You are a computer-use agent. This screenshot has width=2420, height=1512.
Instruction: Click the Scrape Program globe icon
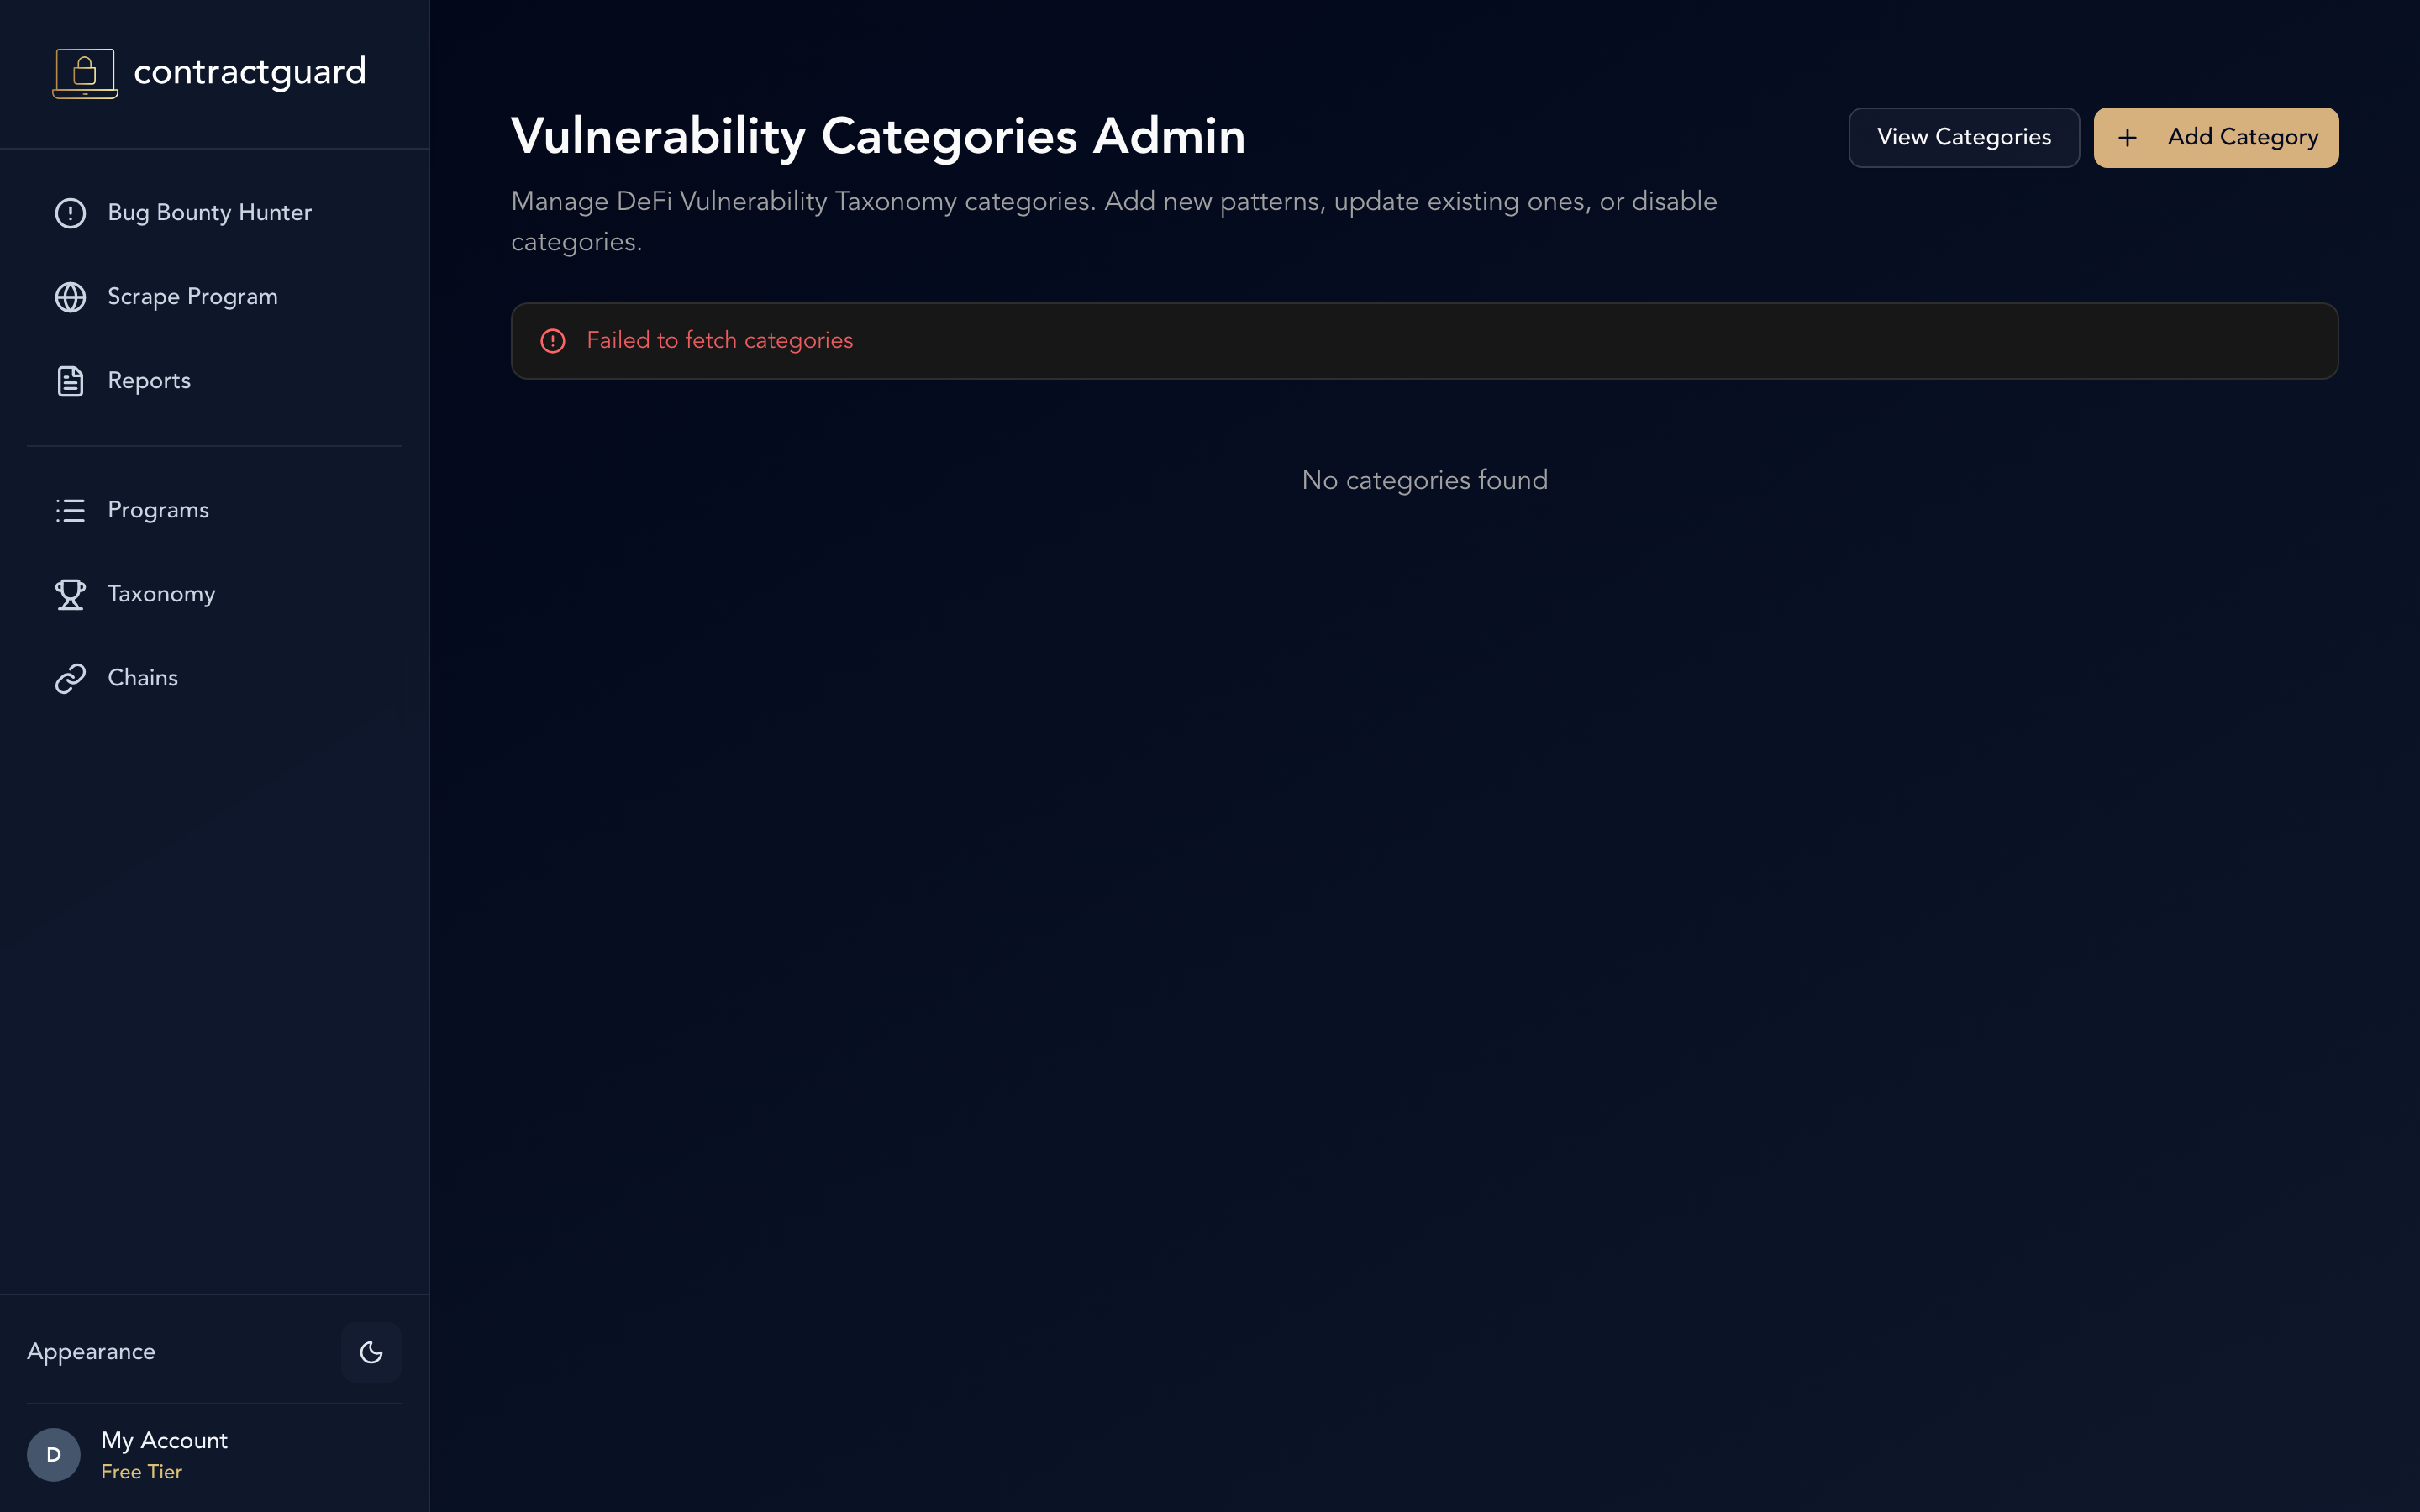[70, 297]
